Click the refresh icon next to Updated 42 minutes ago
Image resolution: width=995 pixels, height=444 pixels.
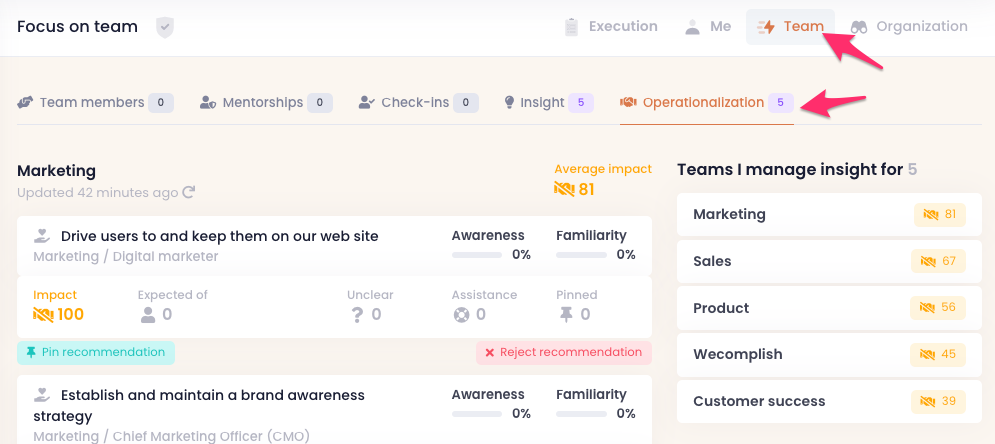point(188,192)
